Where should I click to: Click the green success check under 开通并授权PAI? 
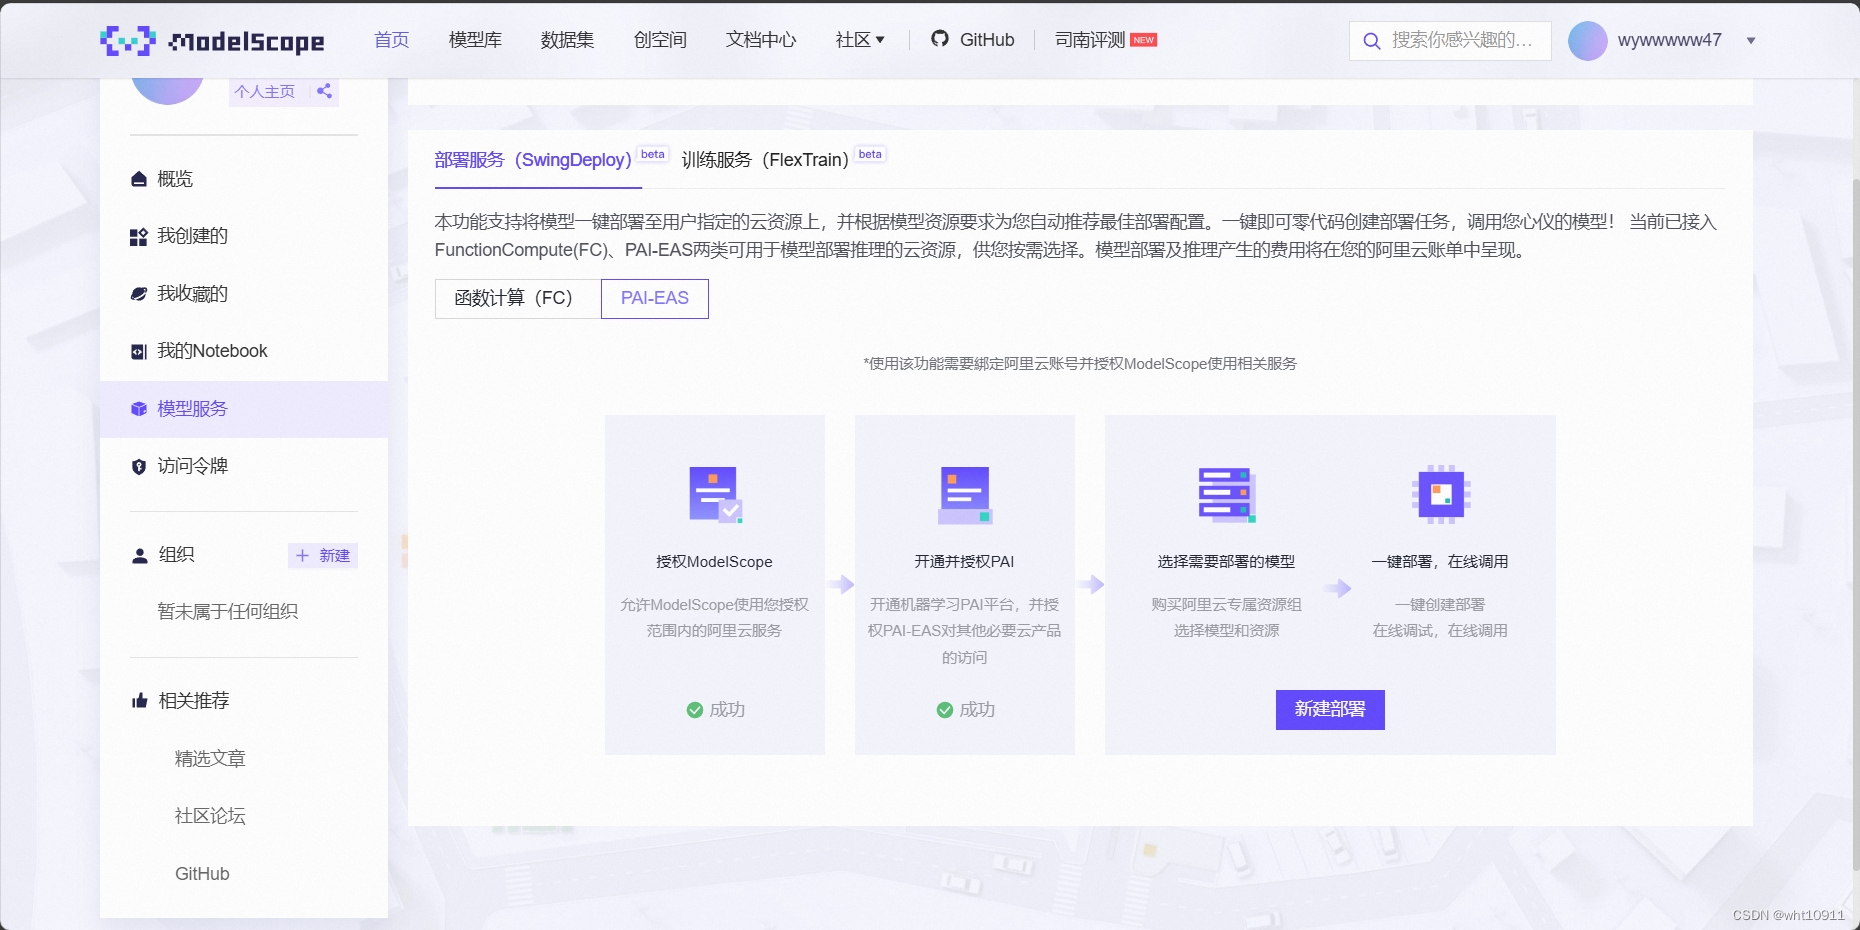[x=945, y=710]
